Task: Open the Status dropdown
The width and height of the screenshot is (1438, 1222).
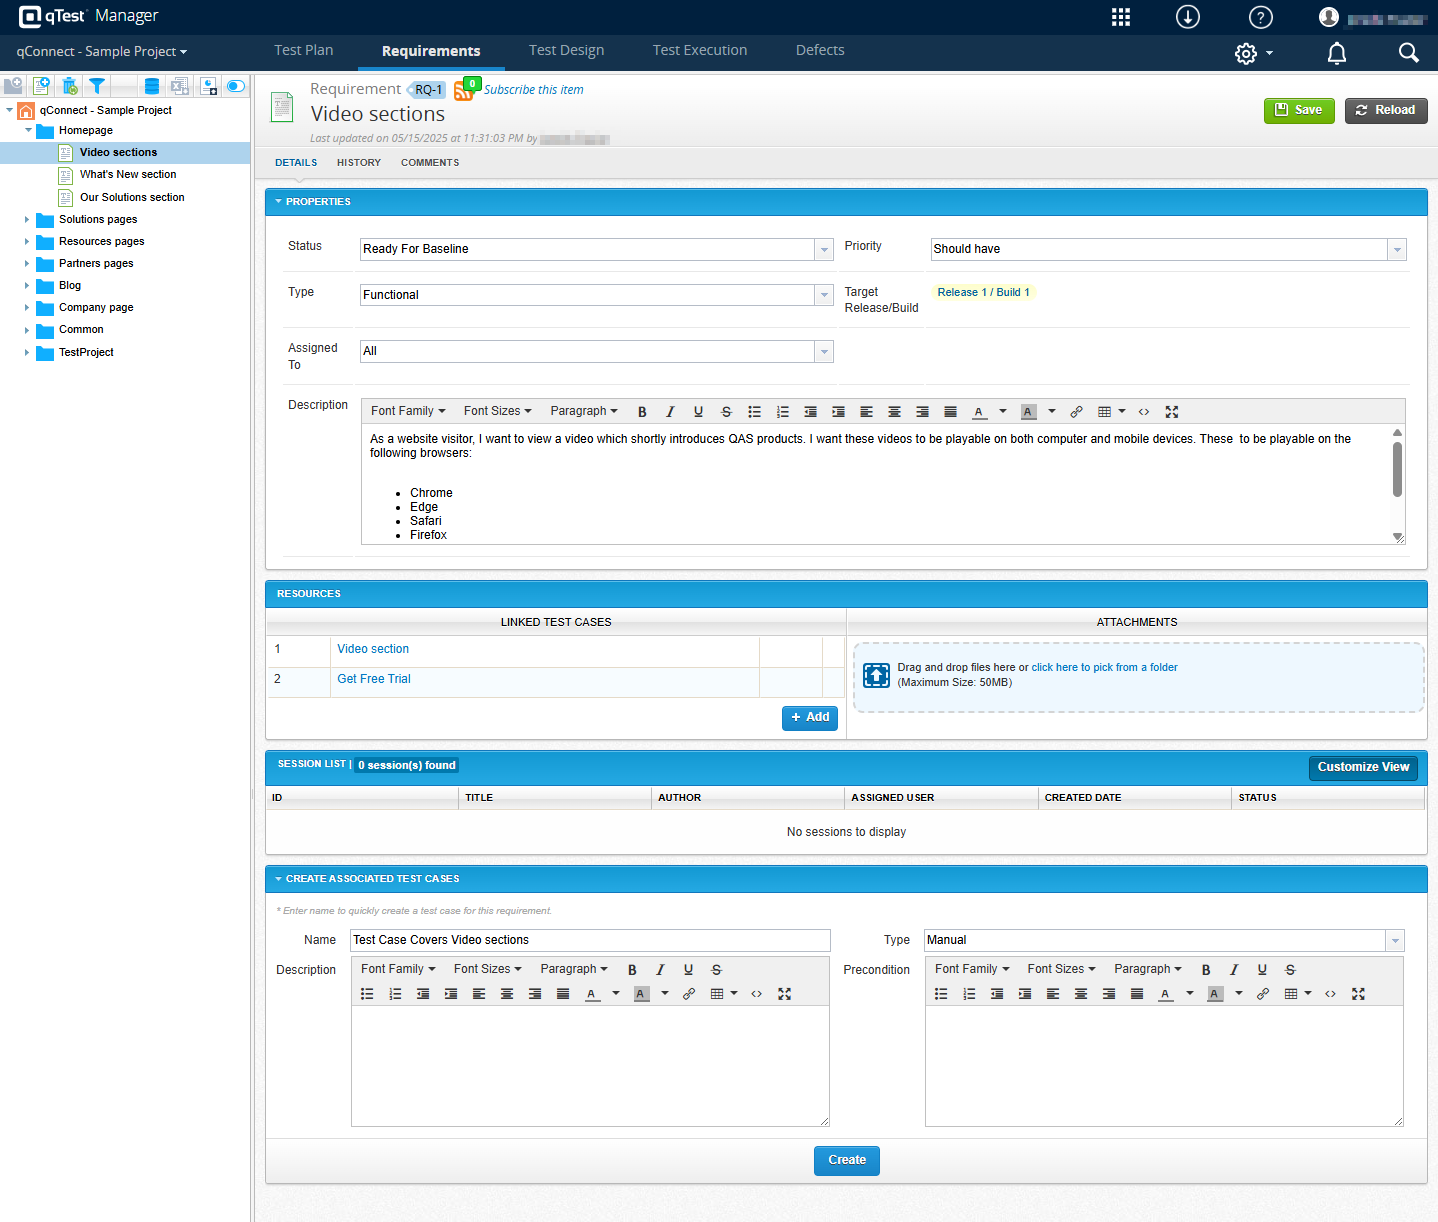Action: 824,250
